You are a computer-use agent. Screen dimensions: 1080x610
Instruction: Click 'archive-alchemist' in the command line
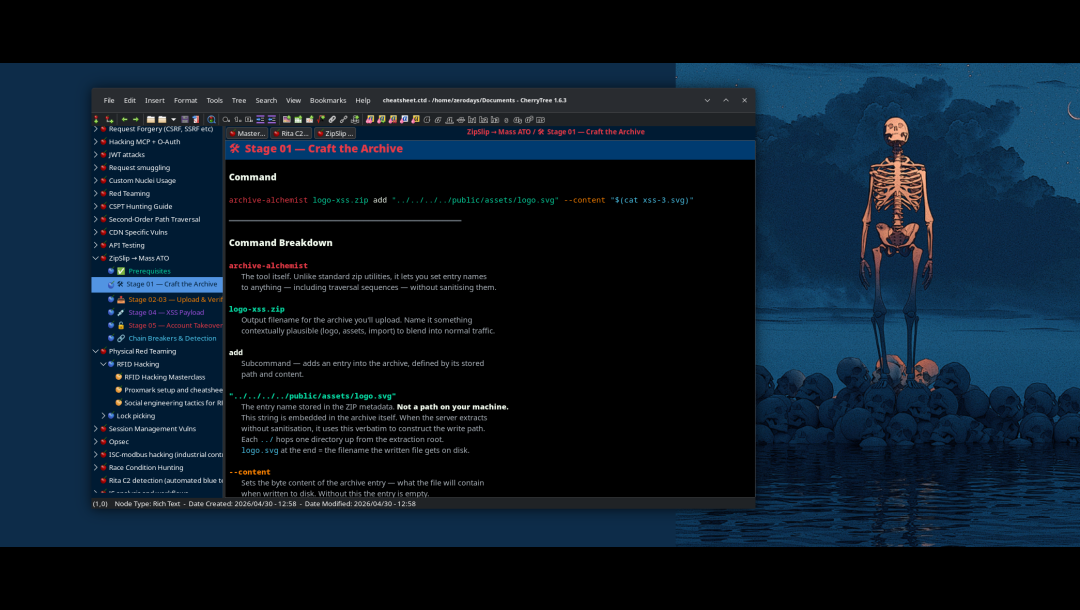tap(268, 200)
